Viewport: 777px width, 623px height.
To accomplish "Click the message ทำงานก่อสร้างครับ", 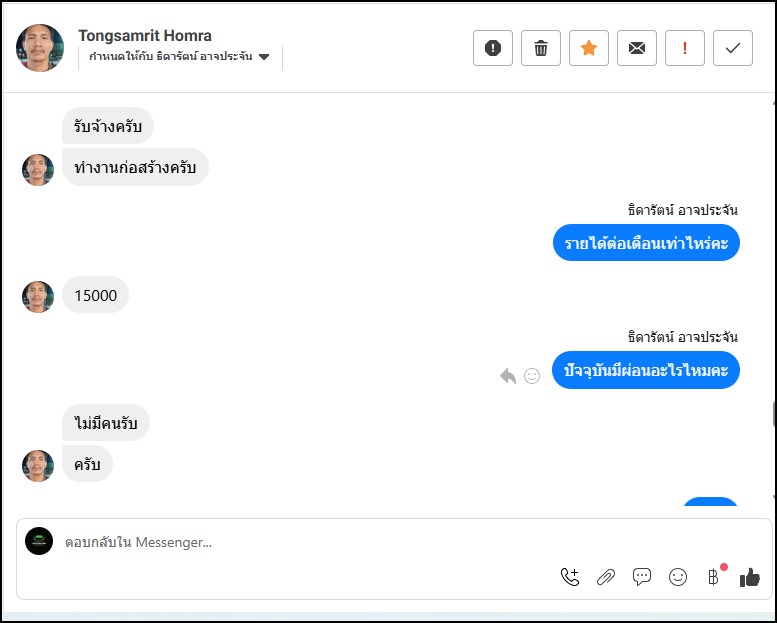I will [x=135, y=168].
